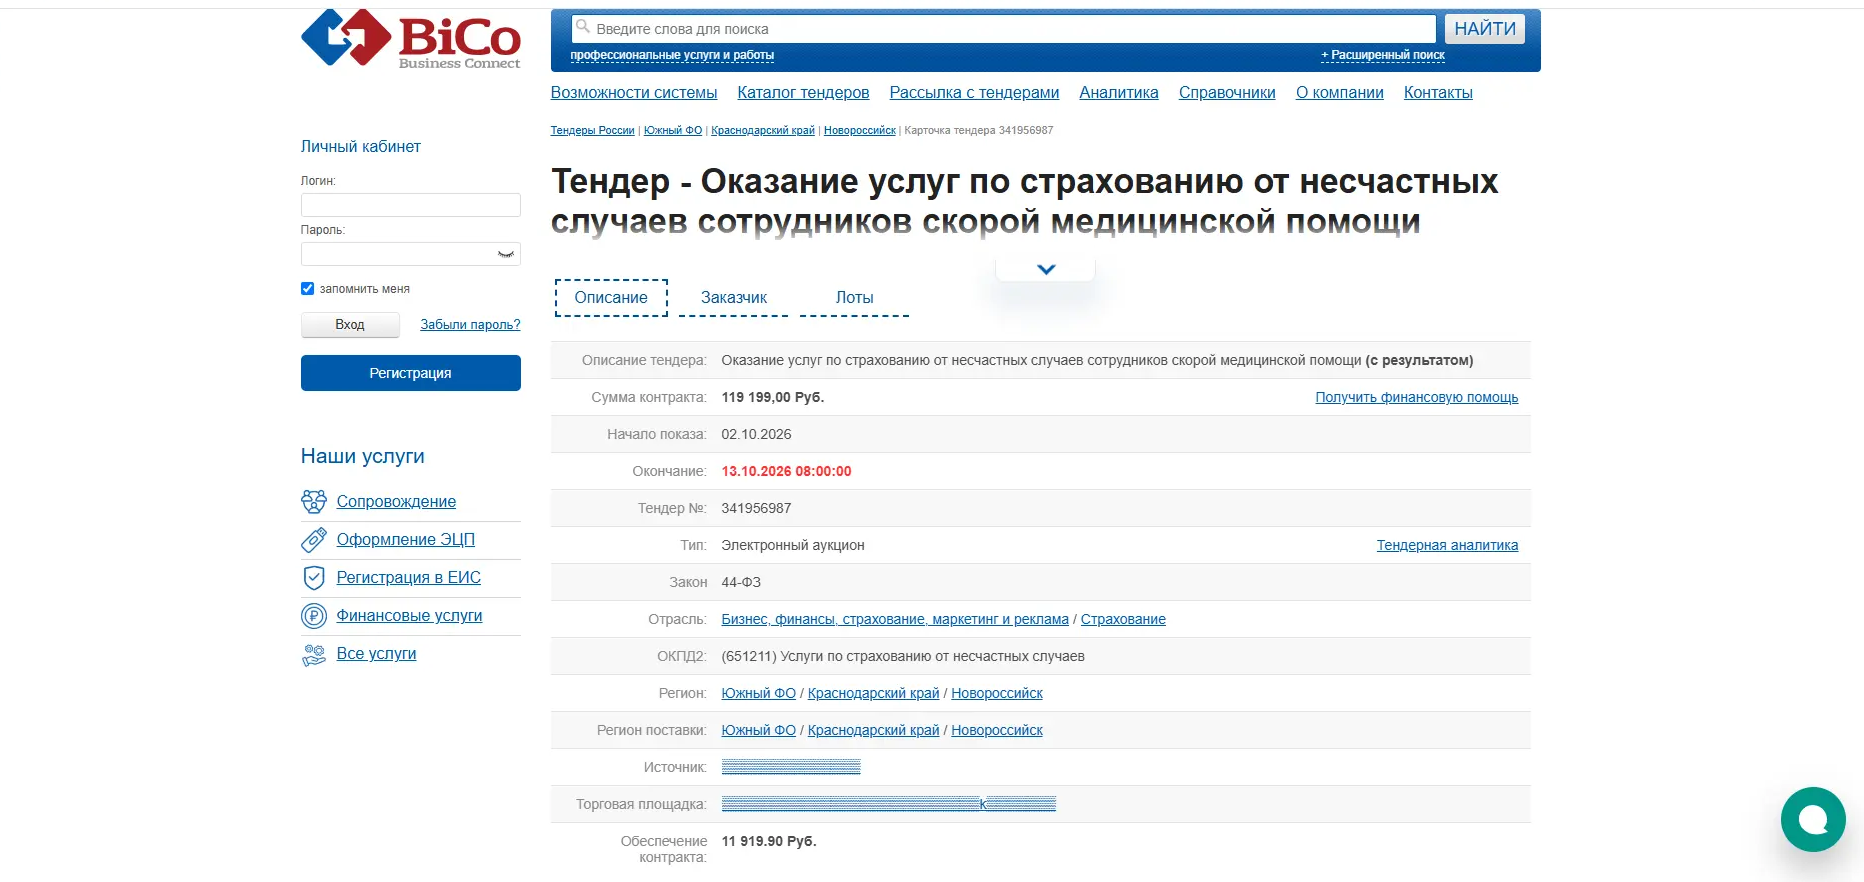Open Расширенный поиск options

[1383, 55]
